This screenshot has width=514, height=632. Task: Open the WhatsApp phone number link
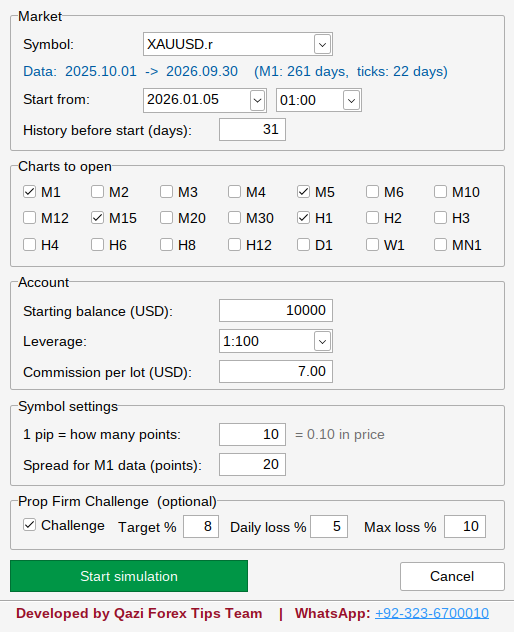[432, 613]
